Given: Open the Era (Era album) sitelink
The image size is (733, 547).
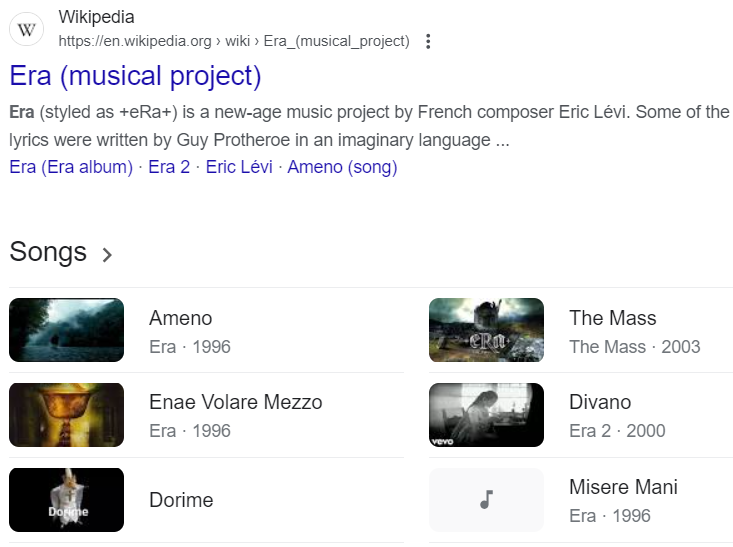Looking at the screenshot, I should (71, 167).
